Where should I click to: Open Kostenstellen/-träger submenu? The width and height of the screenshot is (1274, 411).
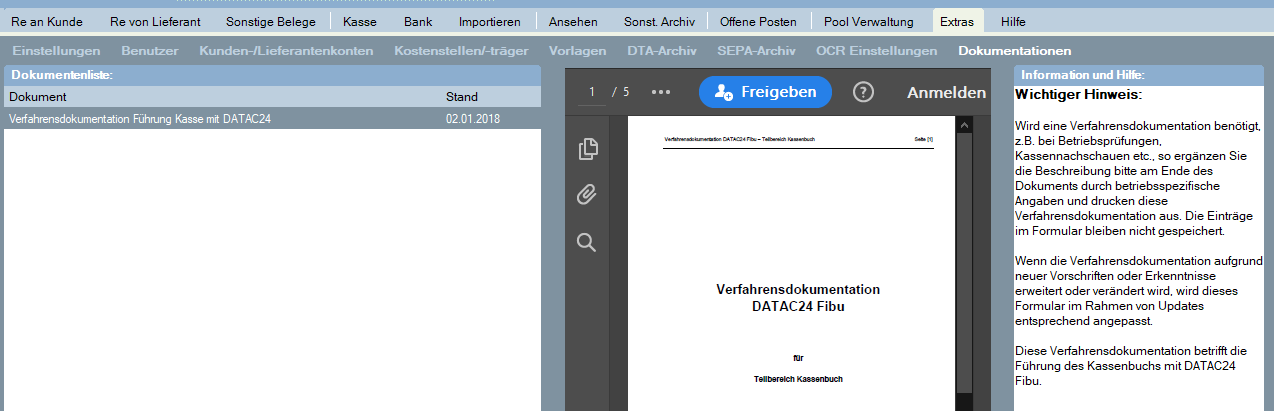click(x=461, y=50)
